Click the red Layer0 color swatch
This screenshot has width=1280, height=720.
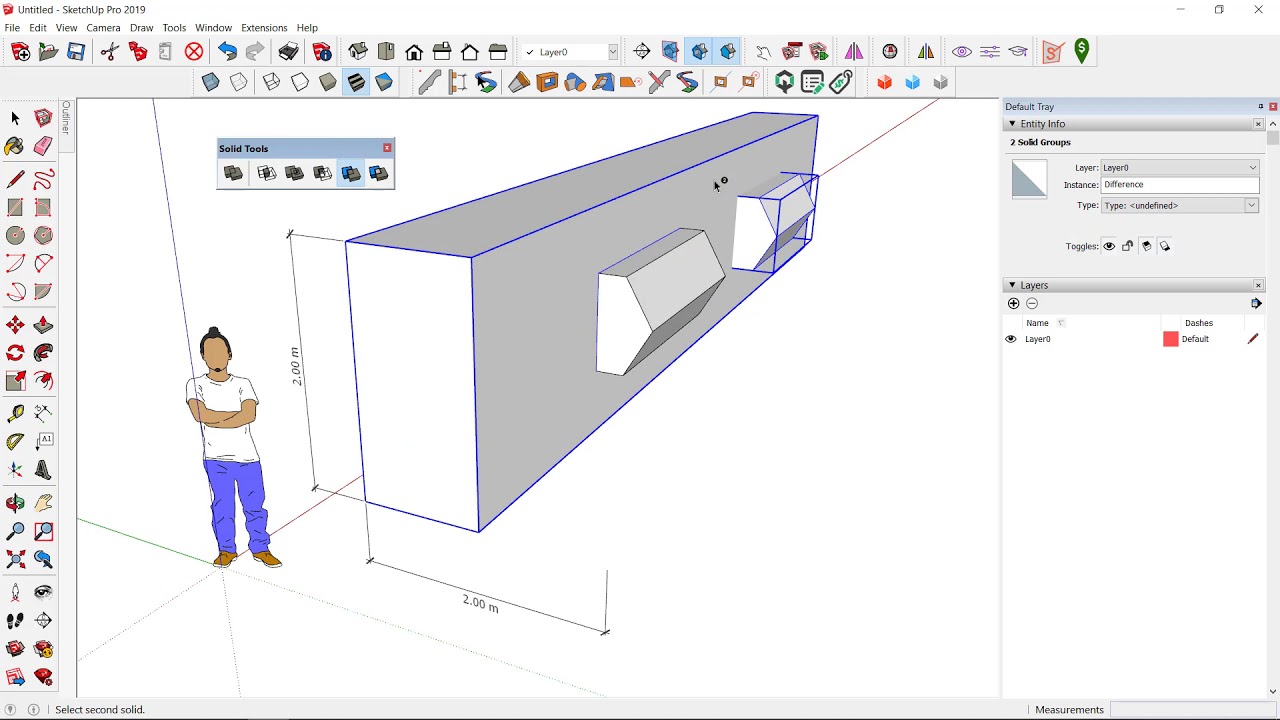click(x=1170, y=339)
